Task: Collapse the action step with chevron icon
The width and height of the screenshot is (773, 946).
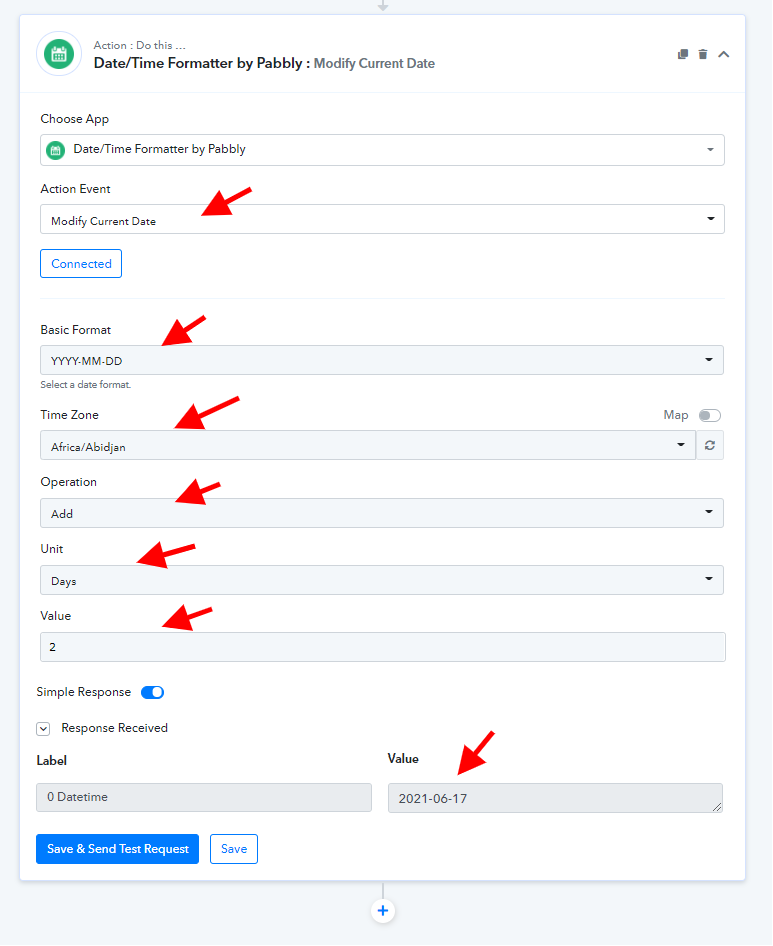Action: [724, 54]
